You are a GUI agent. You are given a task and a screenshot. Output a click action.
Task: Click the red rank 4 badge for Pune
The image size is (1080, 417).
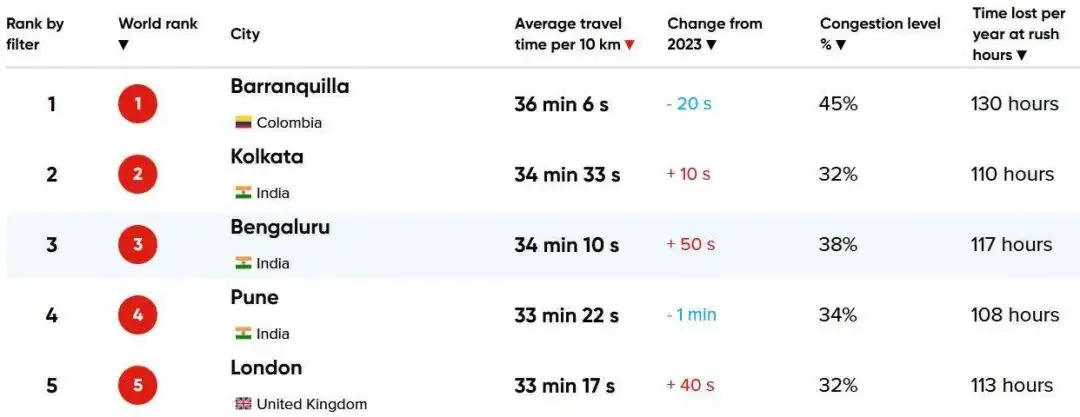coord(138,315)
